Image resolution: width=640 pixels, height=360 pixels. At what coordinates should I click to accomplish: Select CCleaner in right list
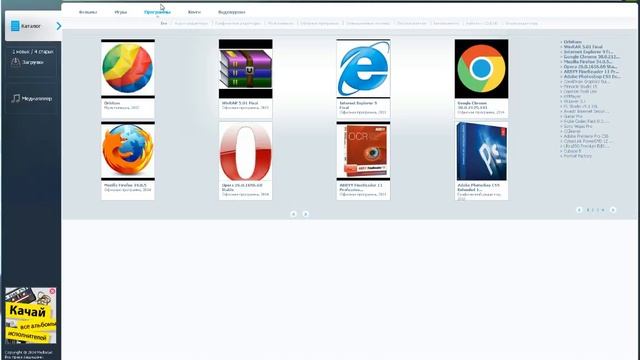(571, 131)
